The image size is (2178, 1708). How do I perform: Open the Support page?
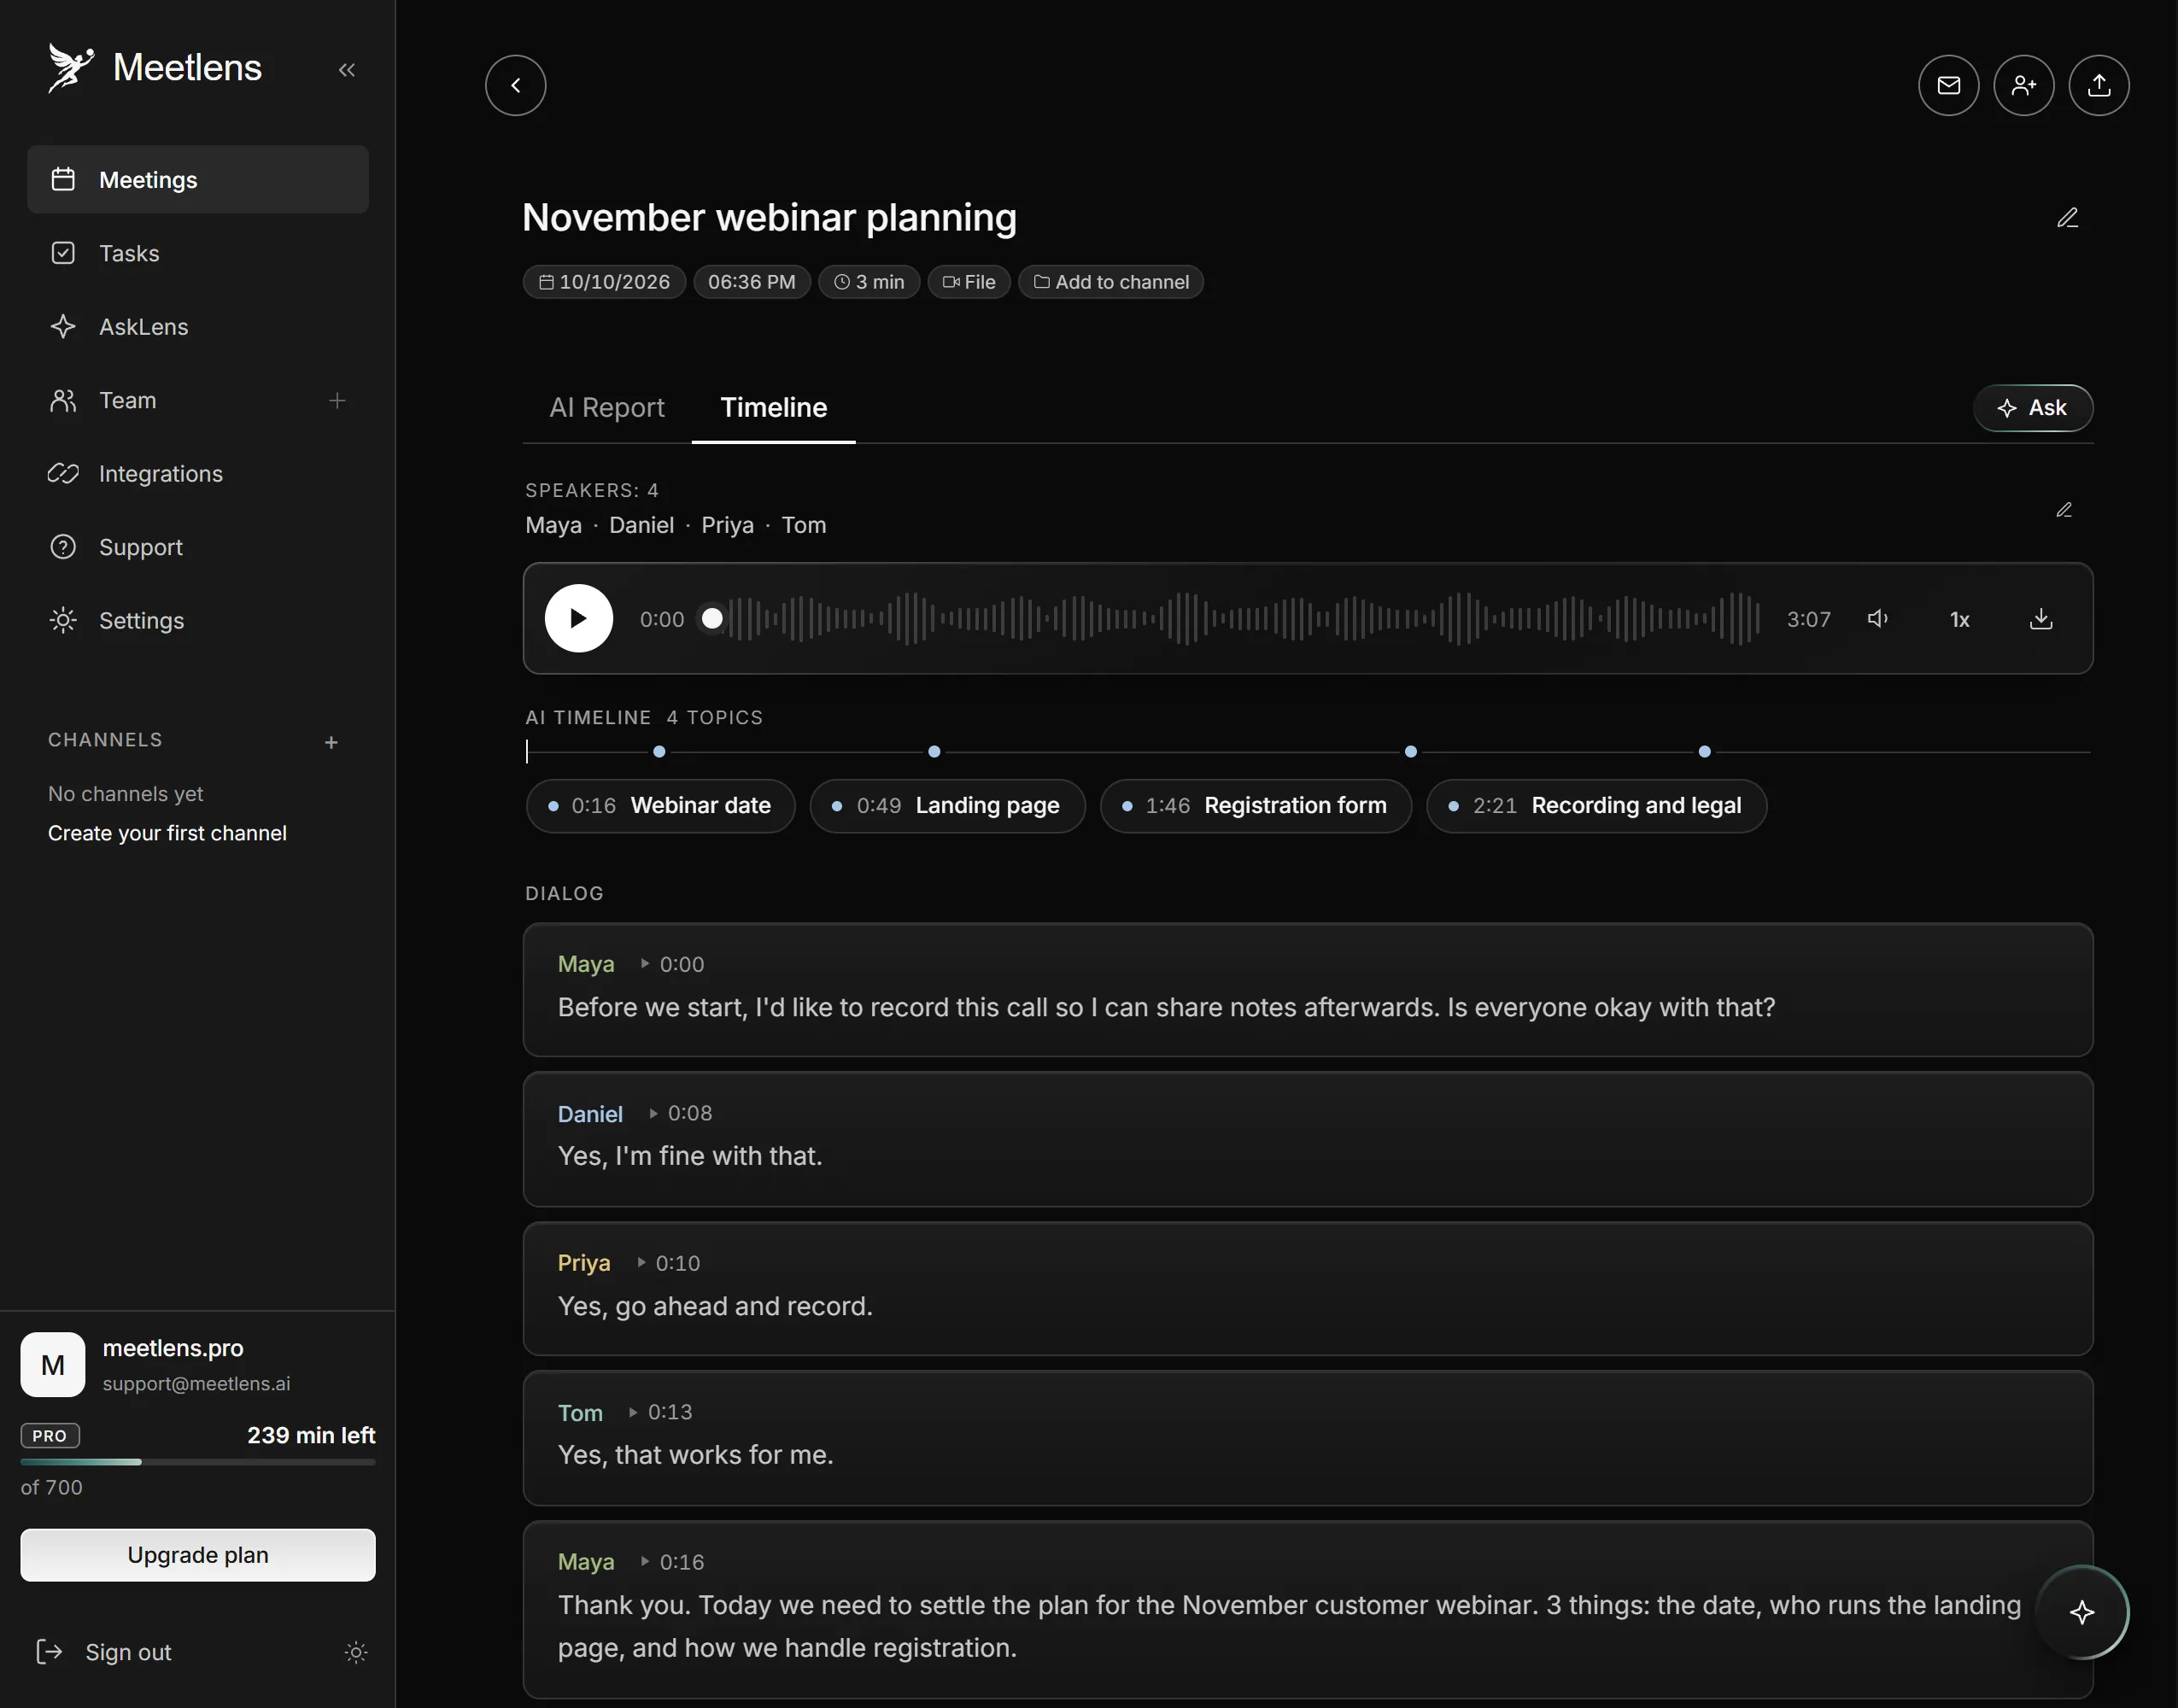[198, 547]
